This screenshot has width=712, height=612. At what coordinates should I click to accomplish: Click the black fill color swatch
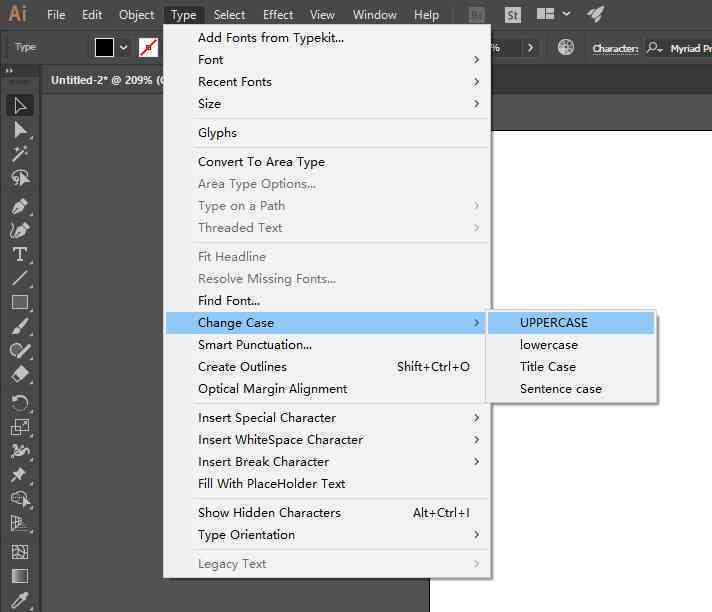coord(104,47)
